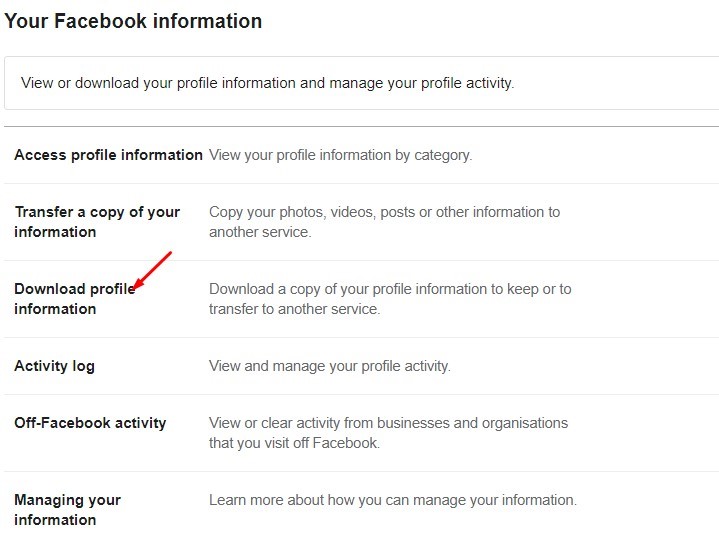719x543 pixels.
Task: Click 'View or clear activity from businesses' description
Action: pos(388,433)
